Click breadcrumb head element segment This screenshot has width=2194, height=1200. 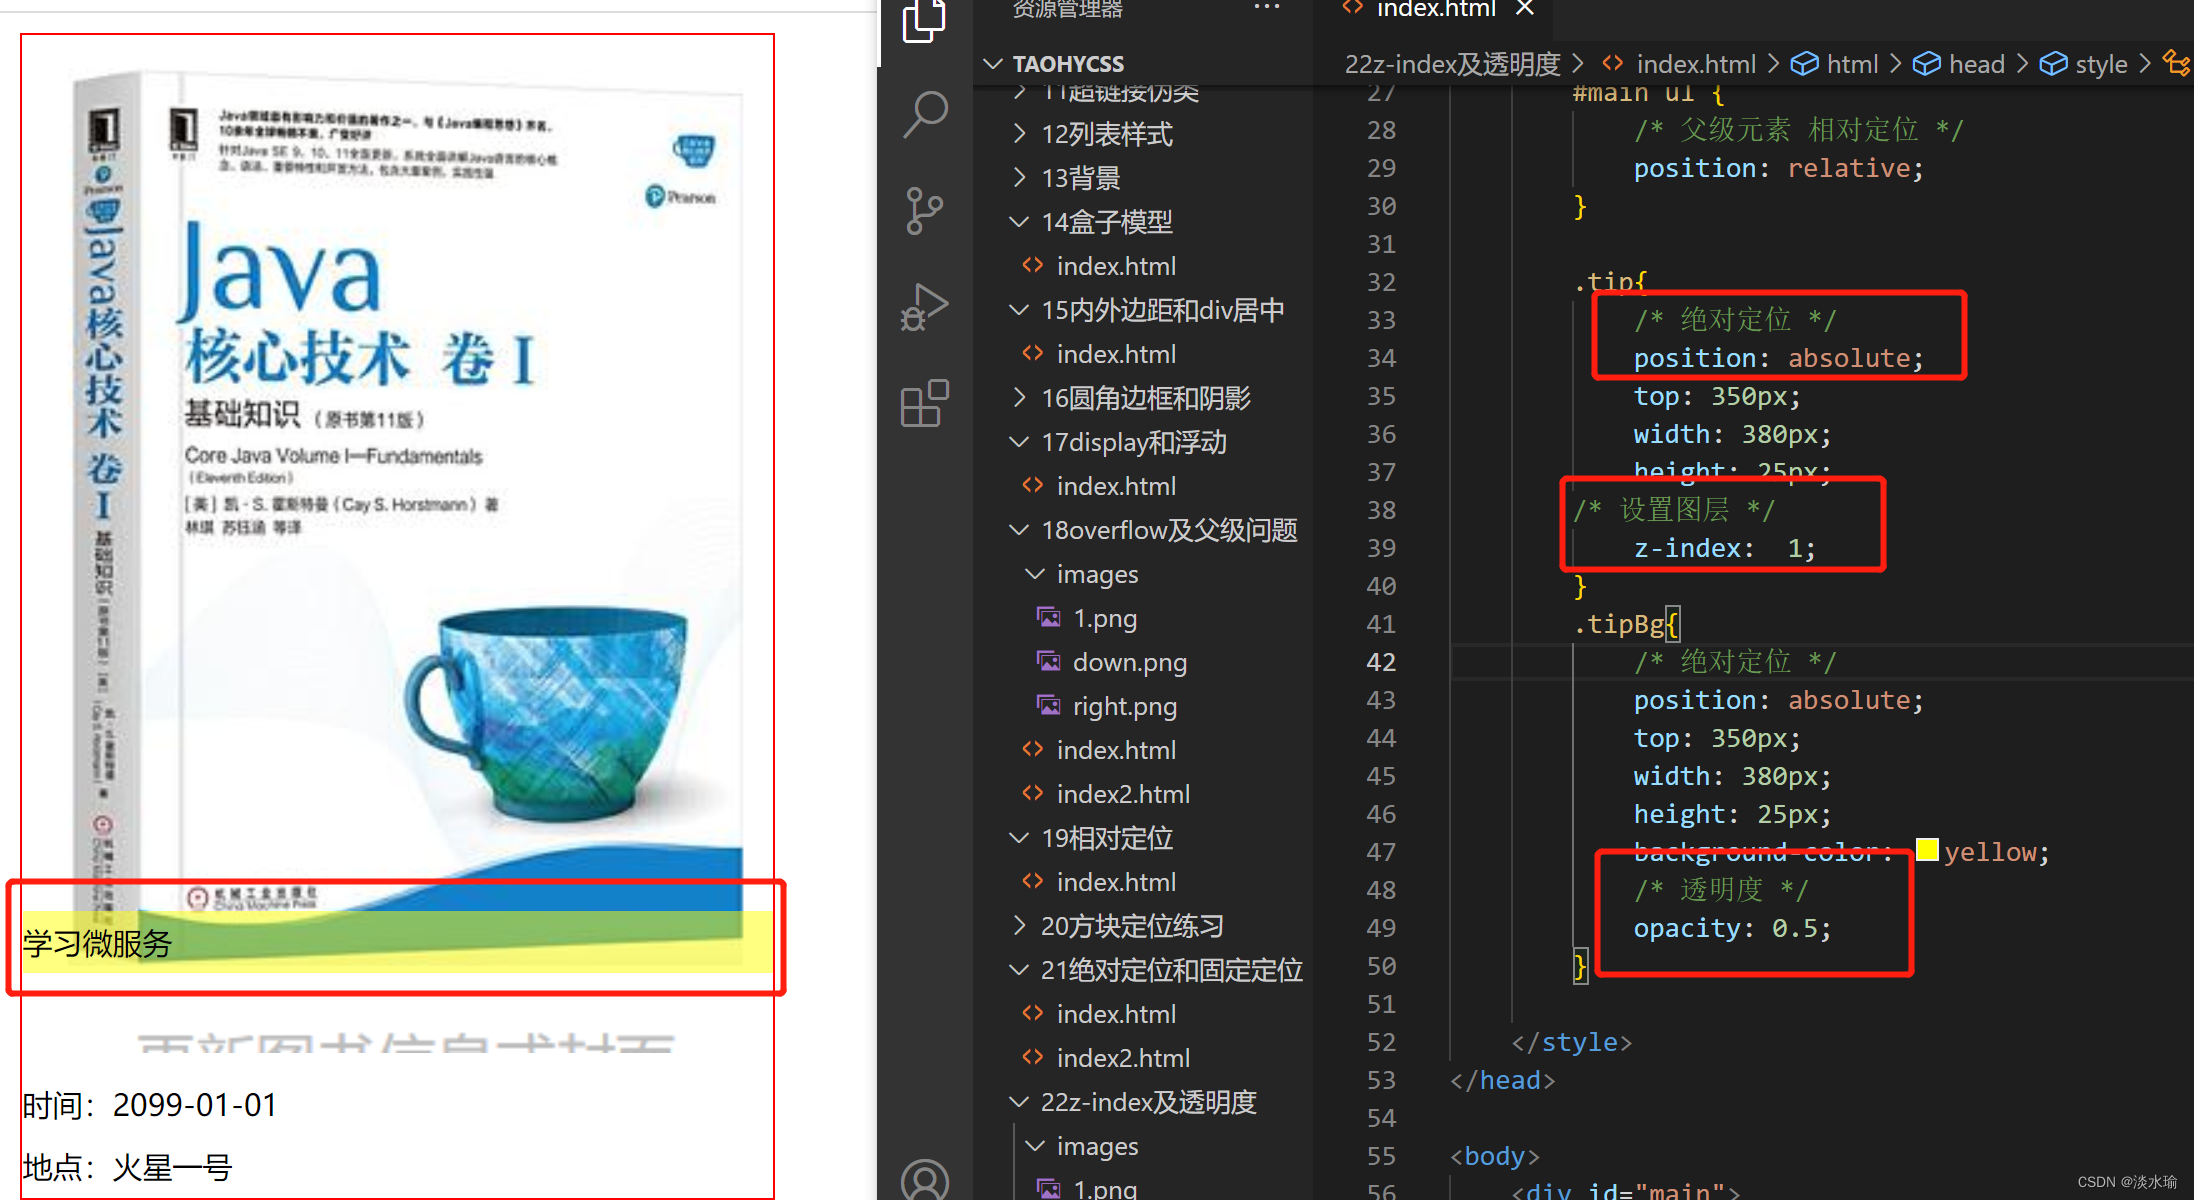point(1976,64)
